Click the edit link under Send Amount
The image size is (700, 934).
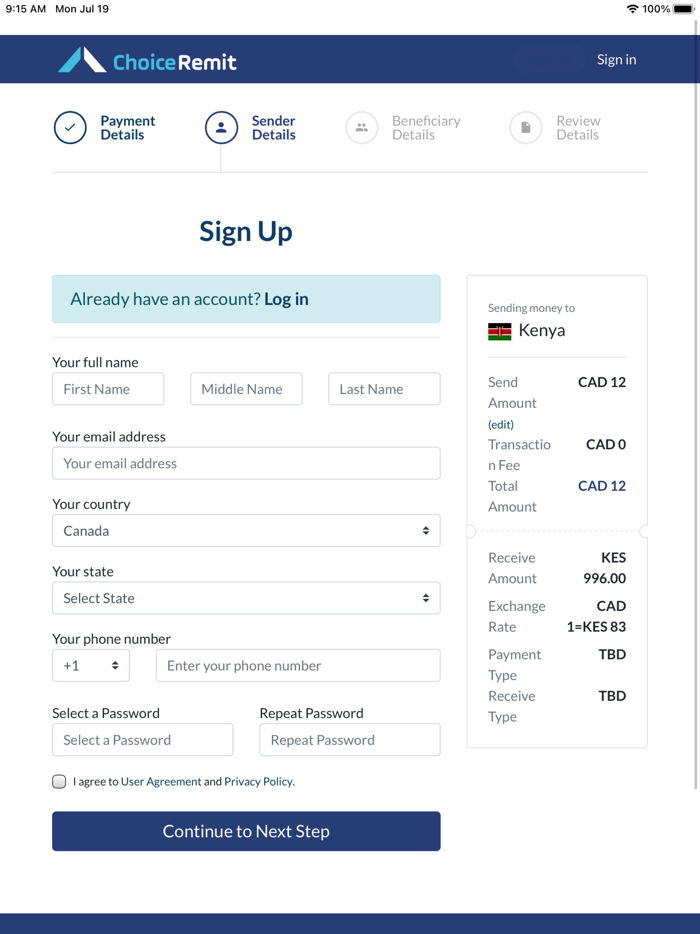[x=500, y=424]
